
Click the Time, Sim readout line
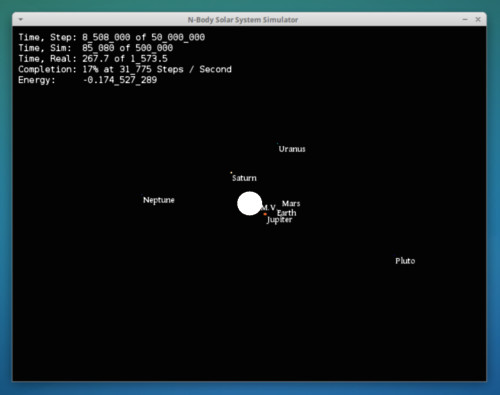tap(96, 48)
